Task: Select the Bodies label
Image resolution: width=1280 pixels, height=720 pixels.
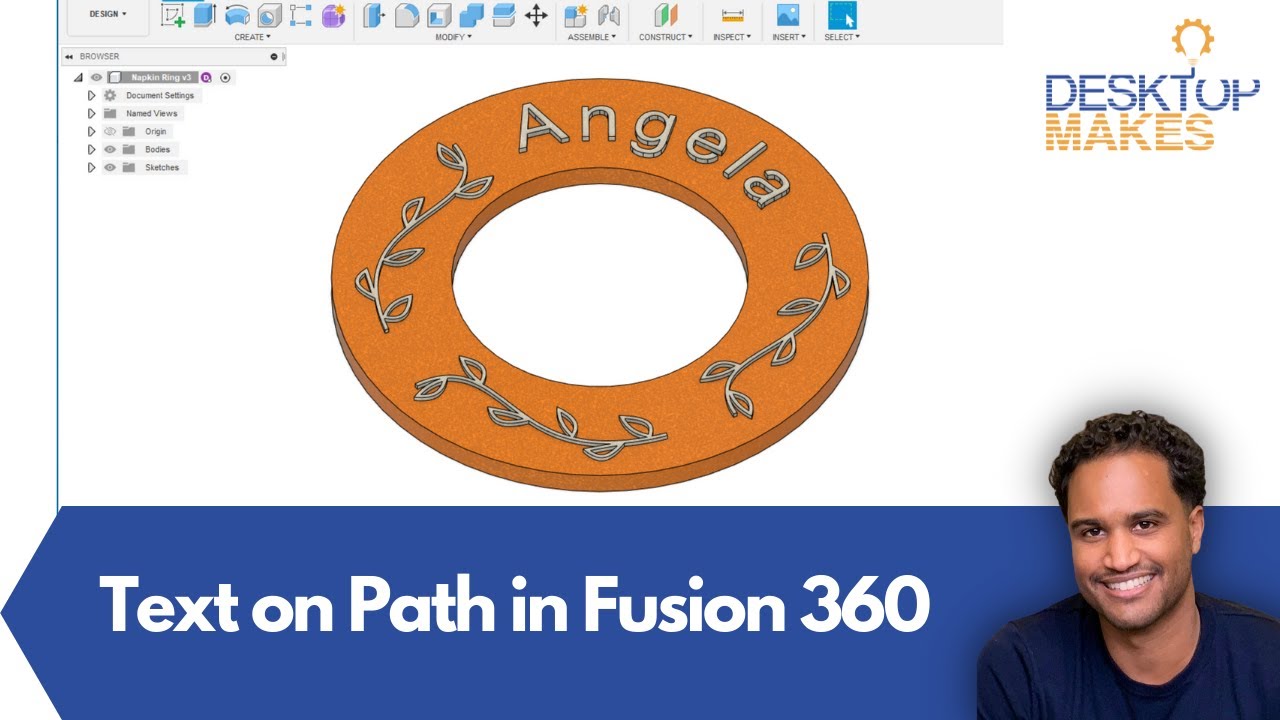Action: tap(158, 149)
